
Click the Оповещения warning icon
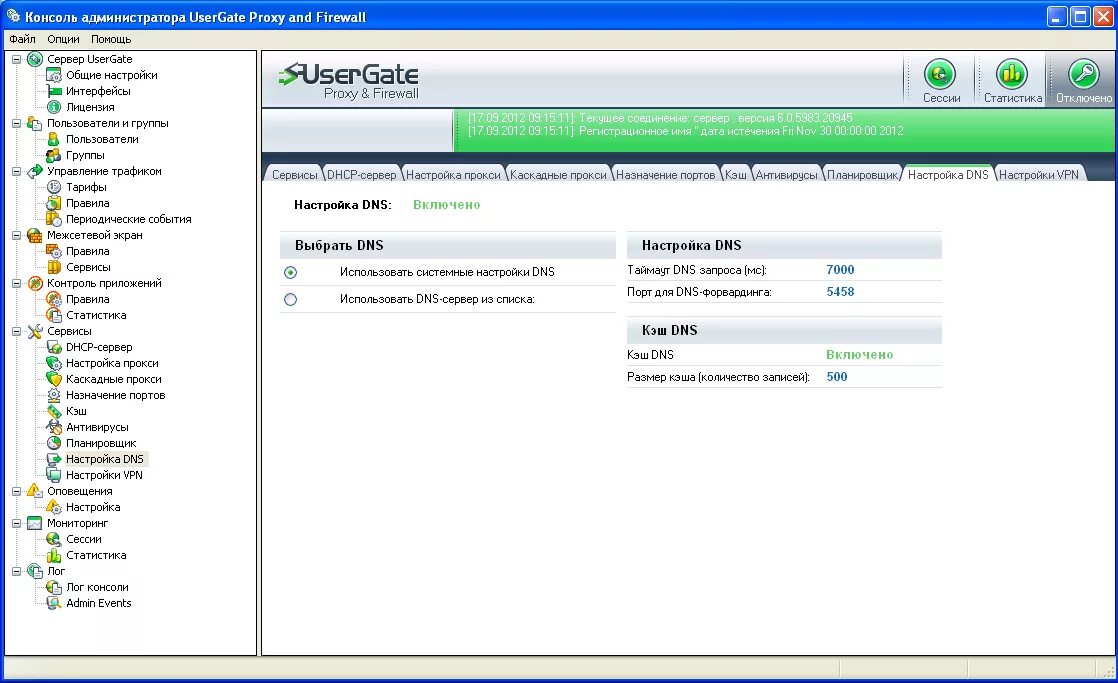pyautogui.click(x=34, y=491)
